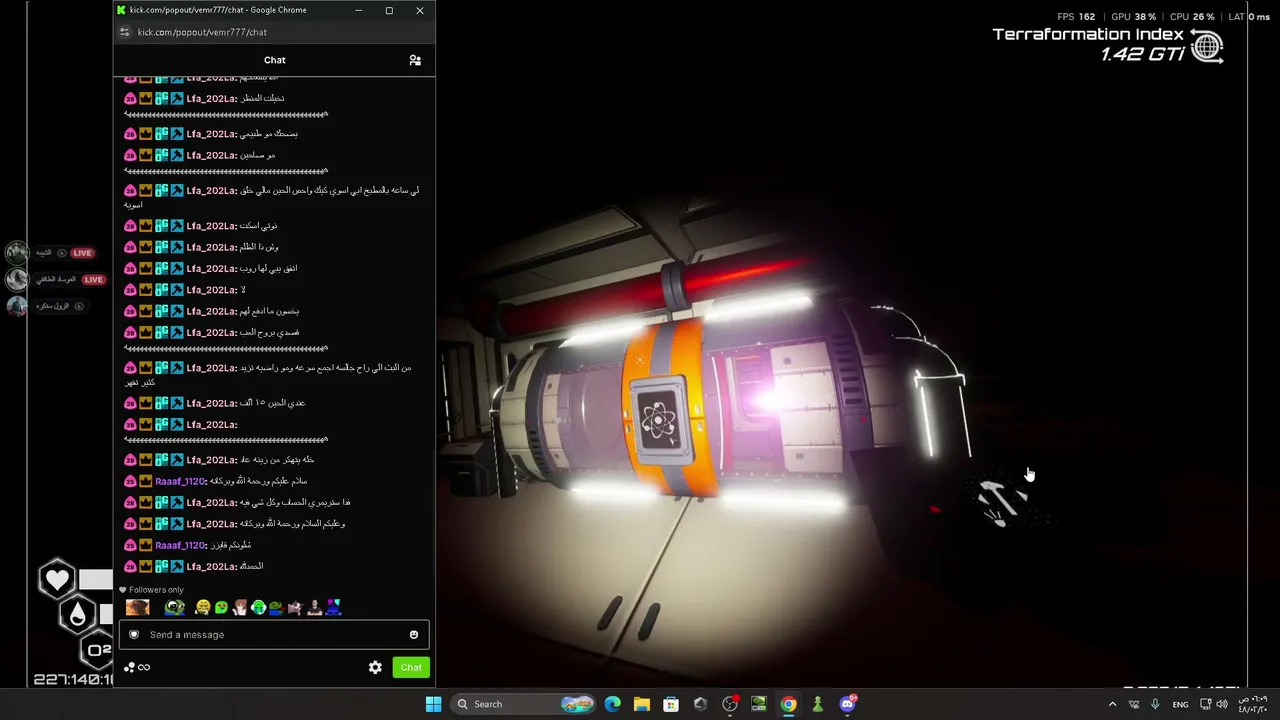
Task: Click the Kick favicon in the title bar
Action: pyautogui.click(x=122, y=10)
